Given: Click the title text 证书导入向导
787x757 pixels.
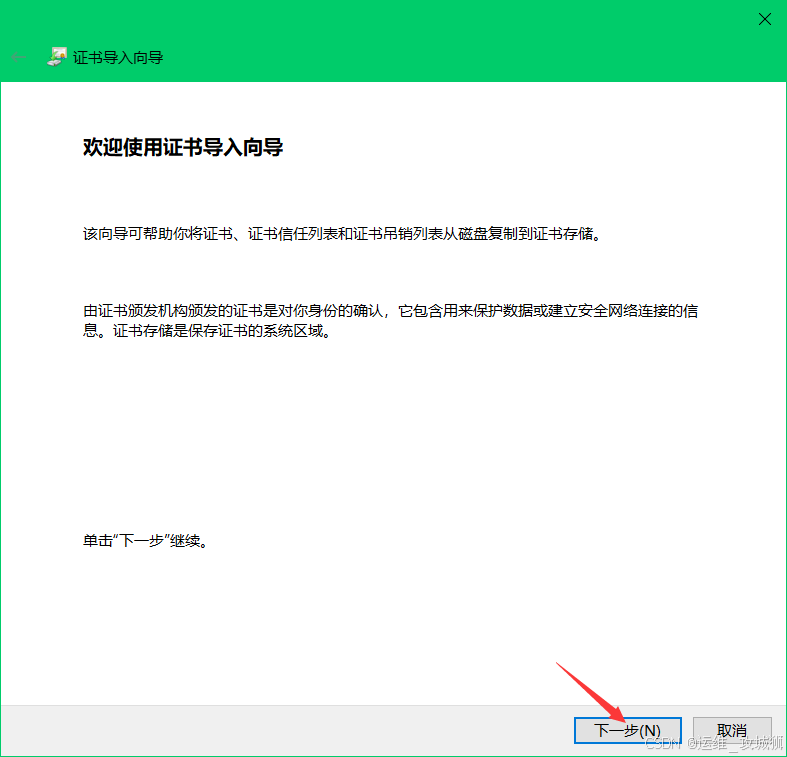Looking at the screenshot, I should click(x=118, y=58).
